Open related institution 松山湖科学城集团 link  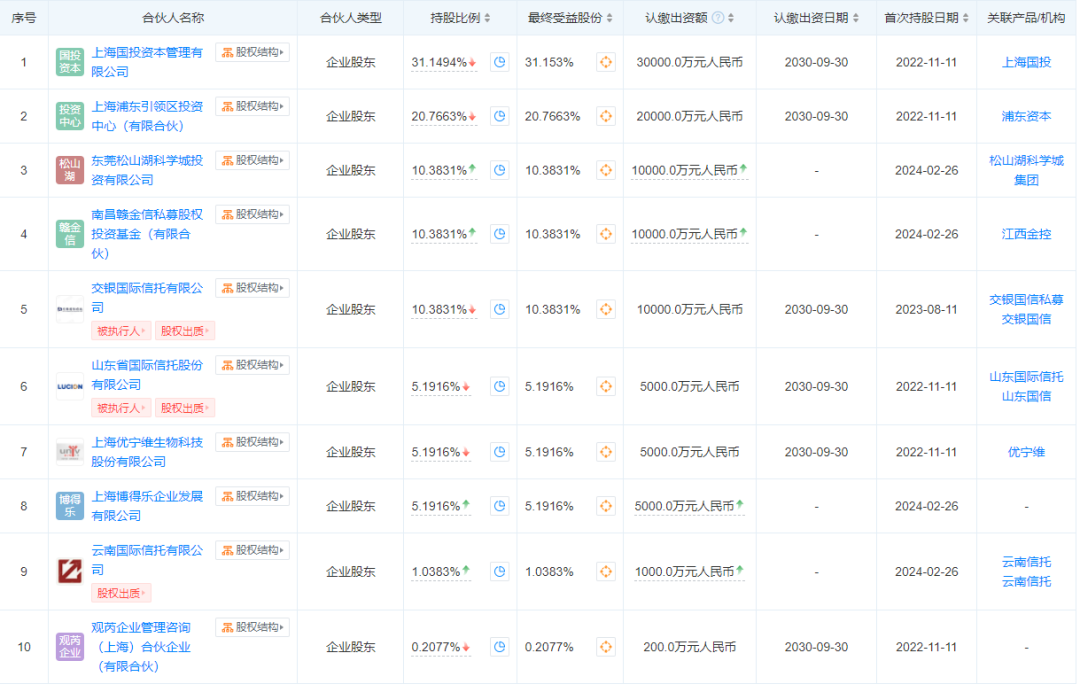[x=1026, y=170]
